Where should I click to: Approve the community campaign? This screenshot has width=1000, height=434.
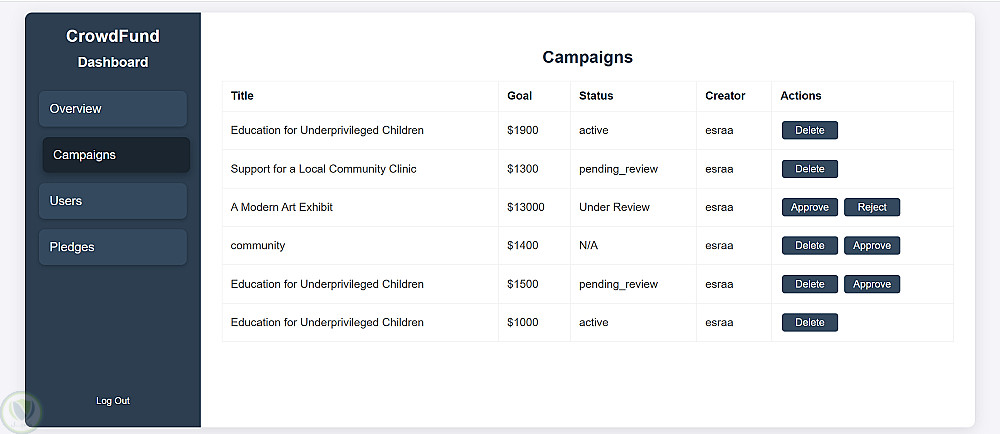[871, 245]
